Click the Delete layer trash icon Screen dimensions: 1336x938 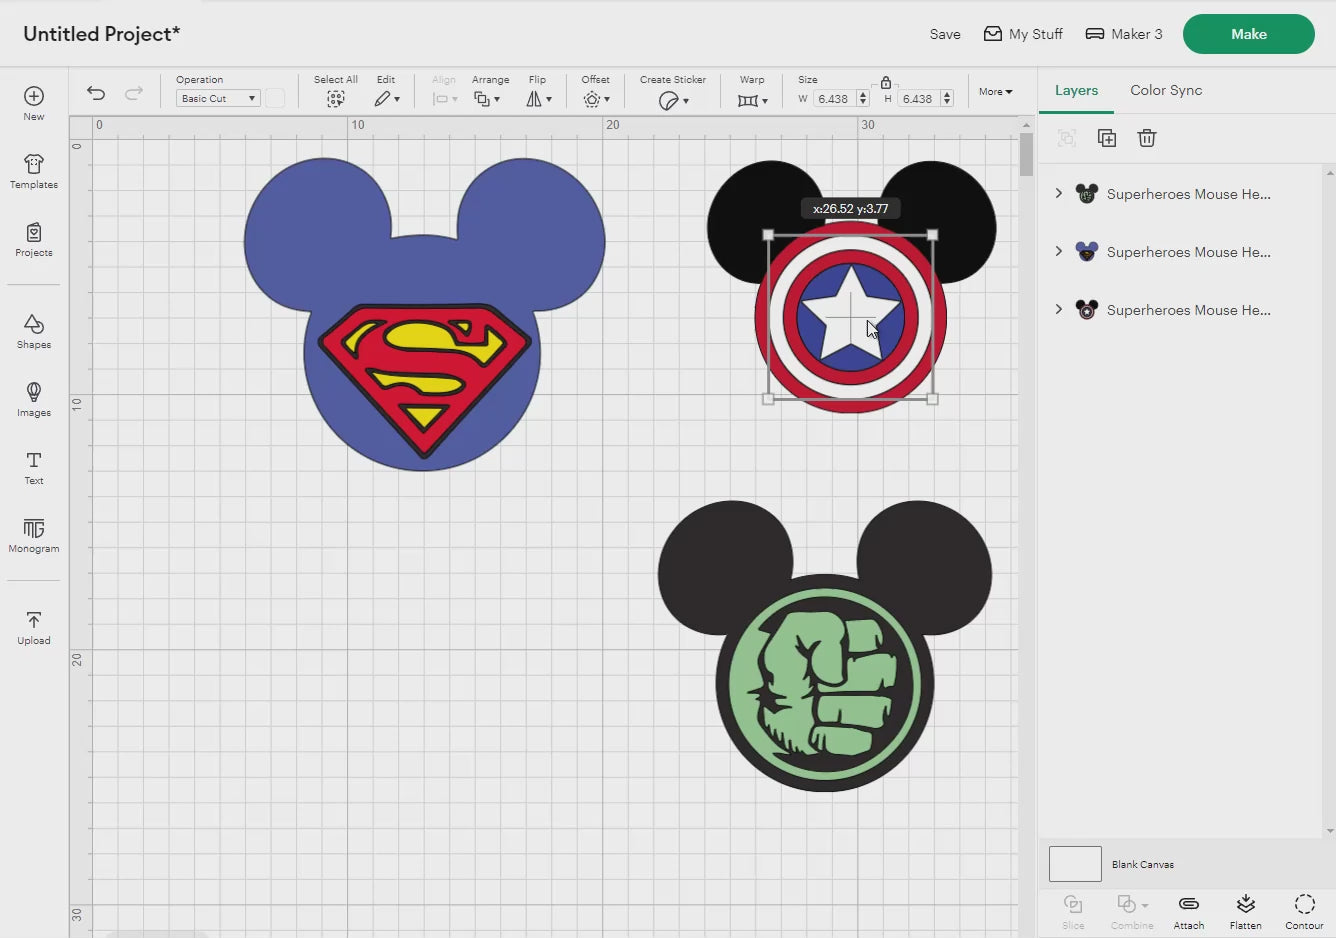click(x=1147, y=138)
